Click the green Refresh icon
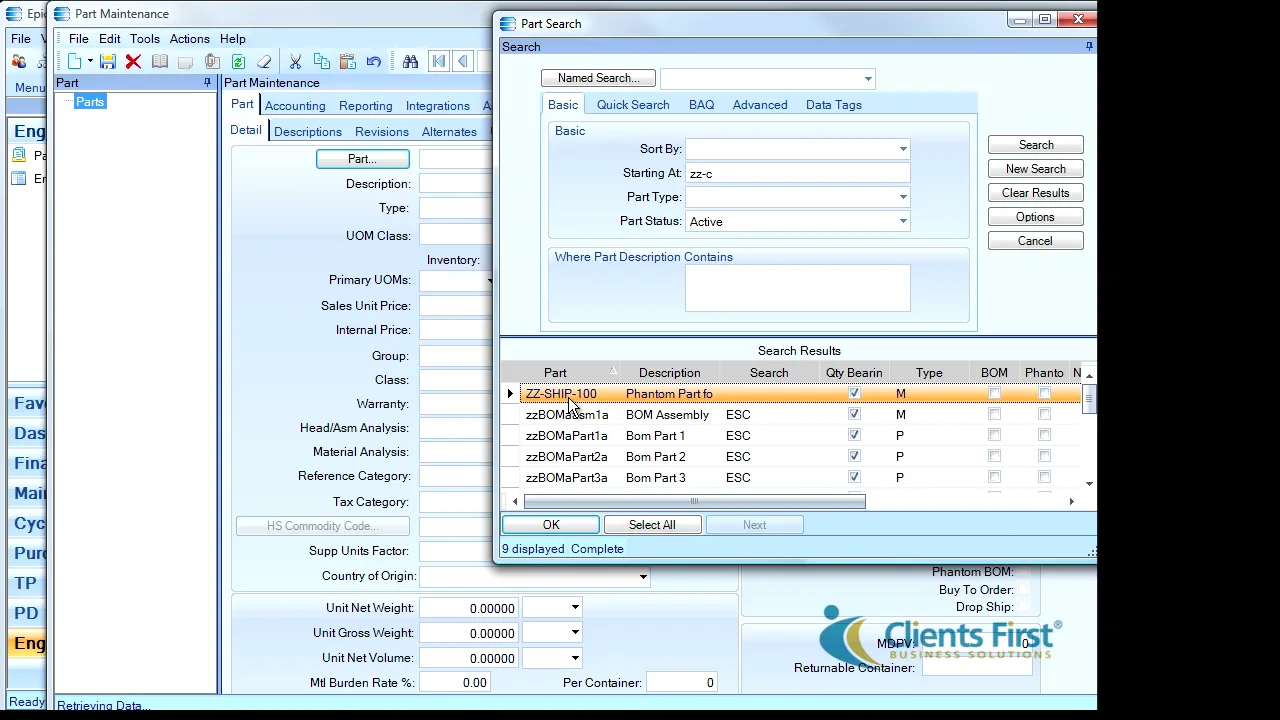The width and height of the screenshot is (1280, 720). (238, 62)
